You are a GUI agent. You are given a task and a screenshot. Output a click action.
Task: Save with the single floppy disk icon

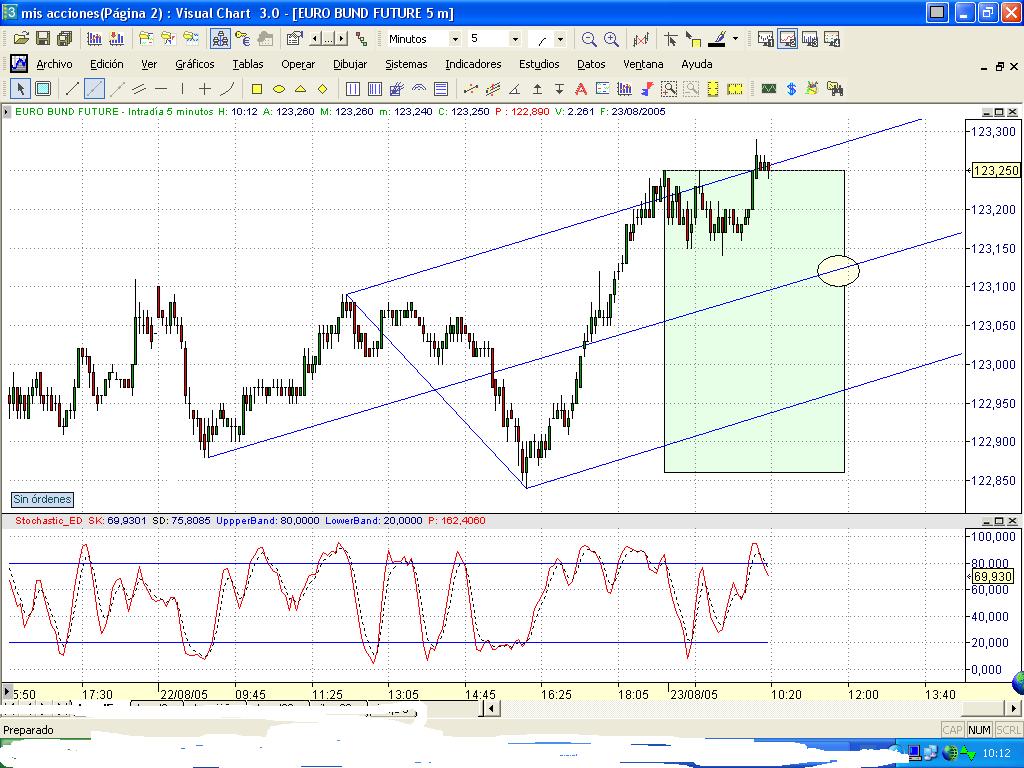[43, 39]
